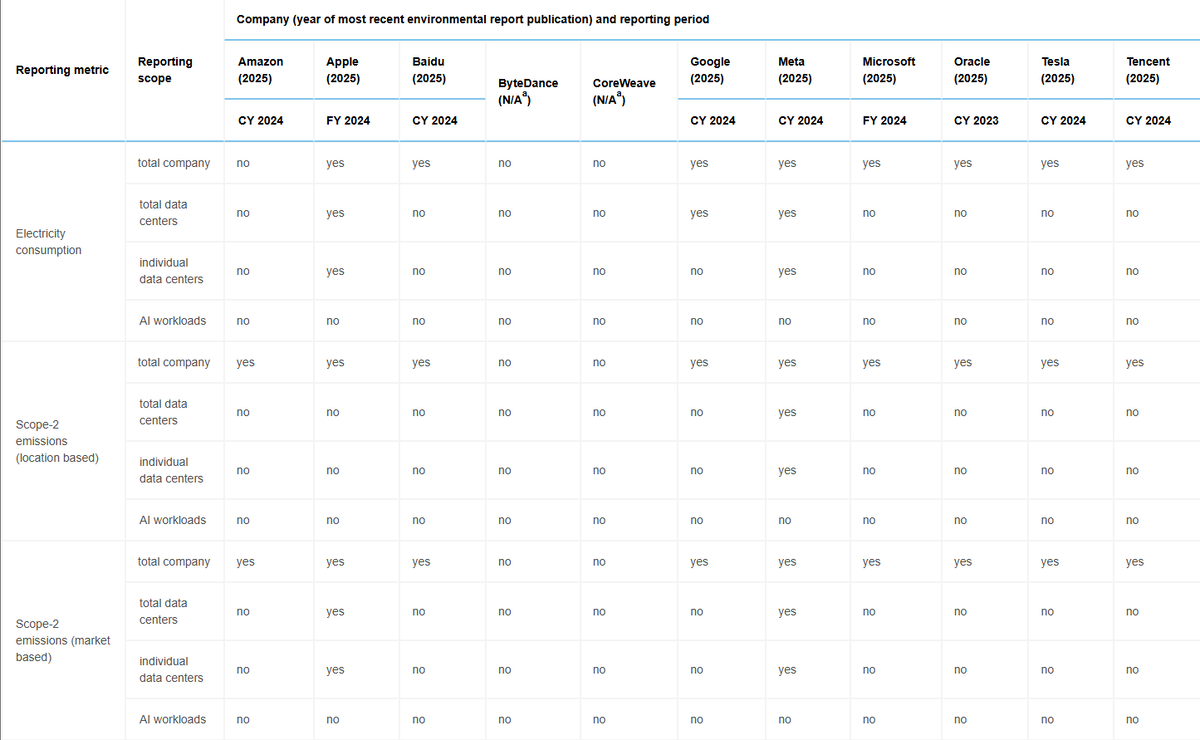1200x740 pixels.
Task: Click the 'Reporting metric' column header
Action: (63, 70)
